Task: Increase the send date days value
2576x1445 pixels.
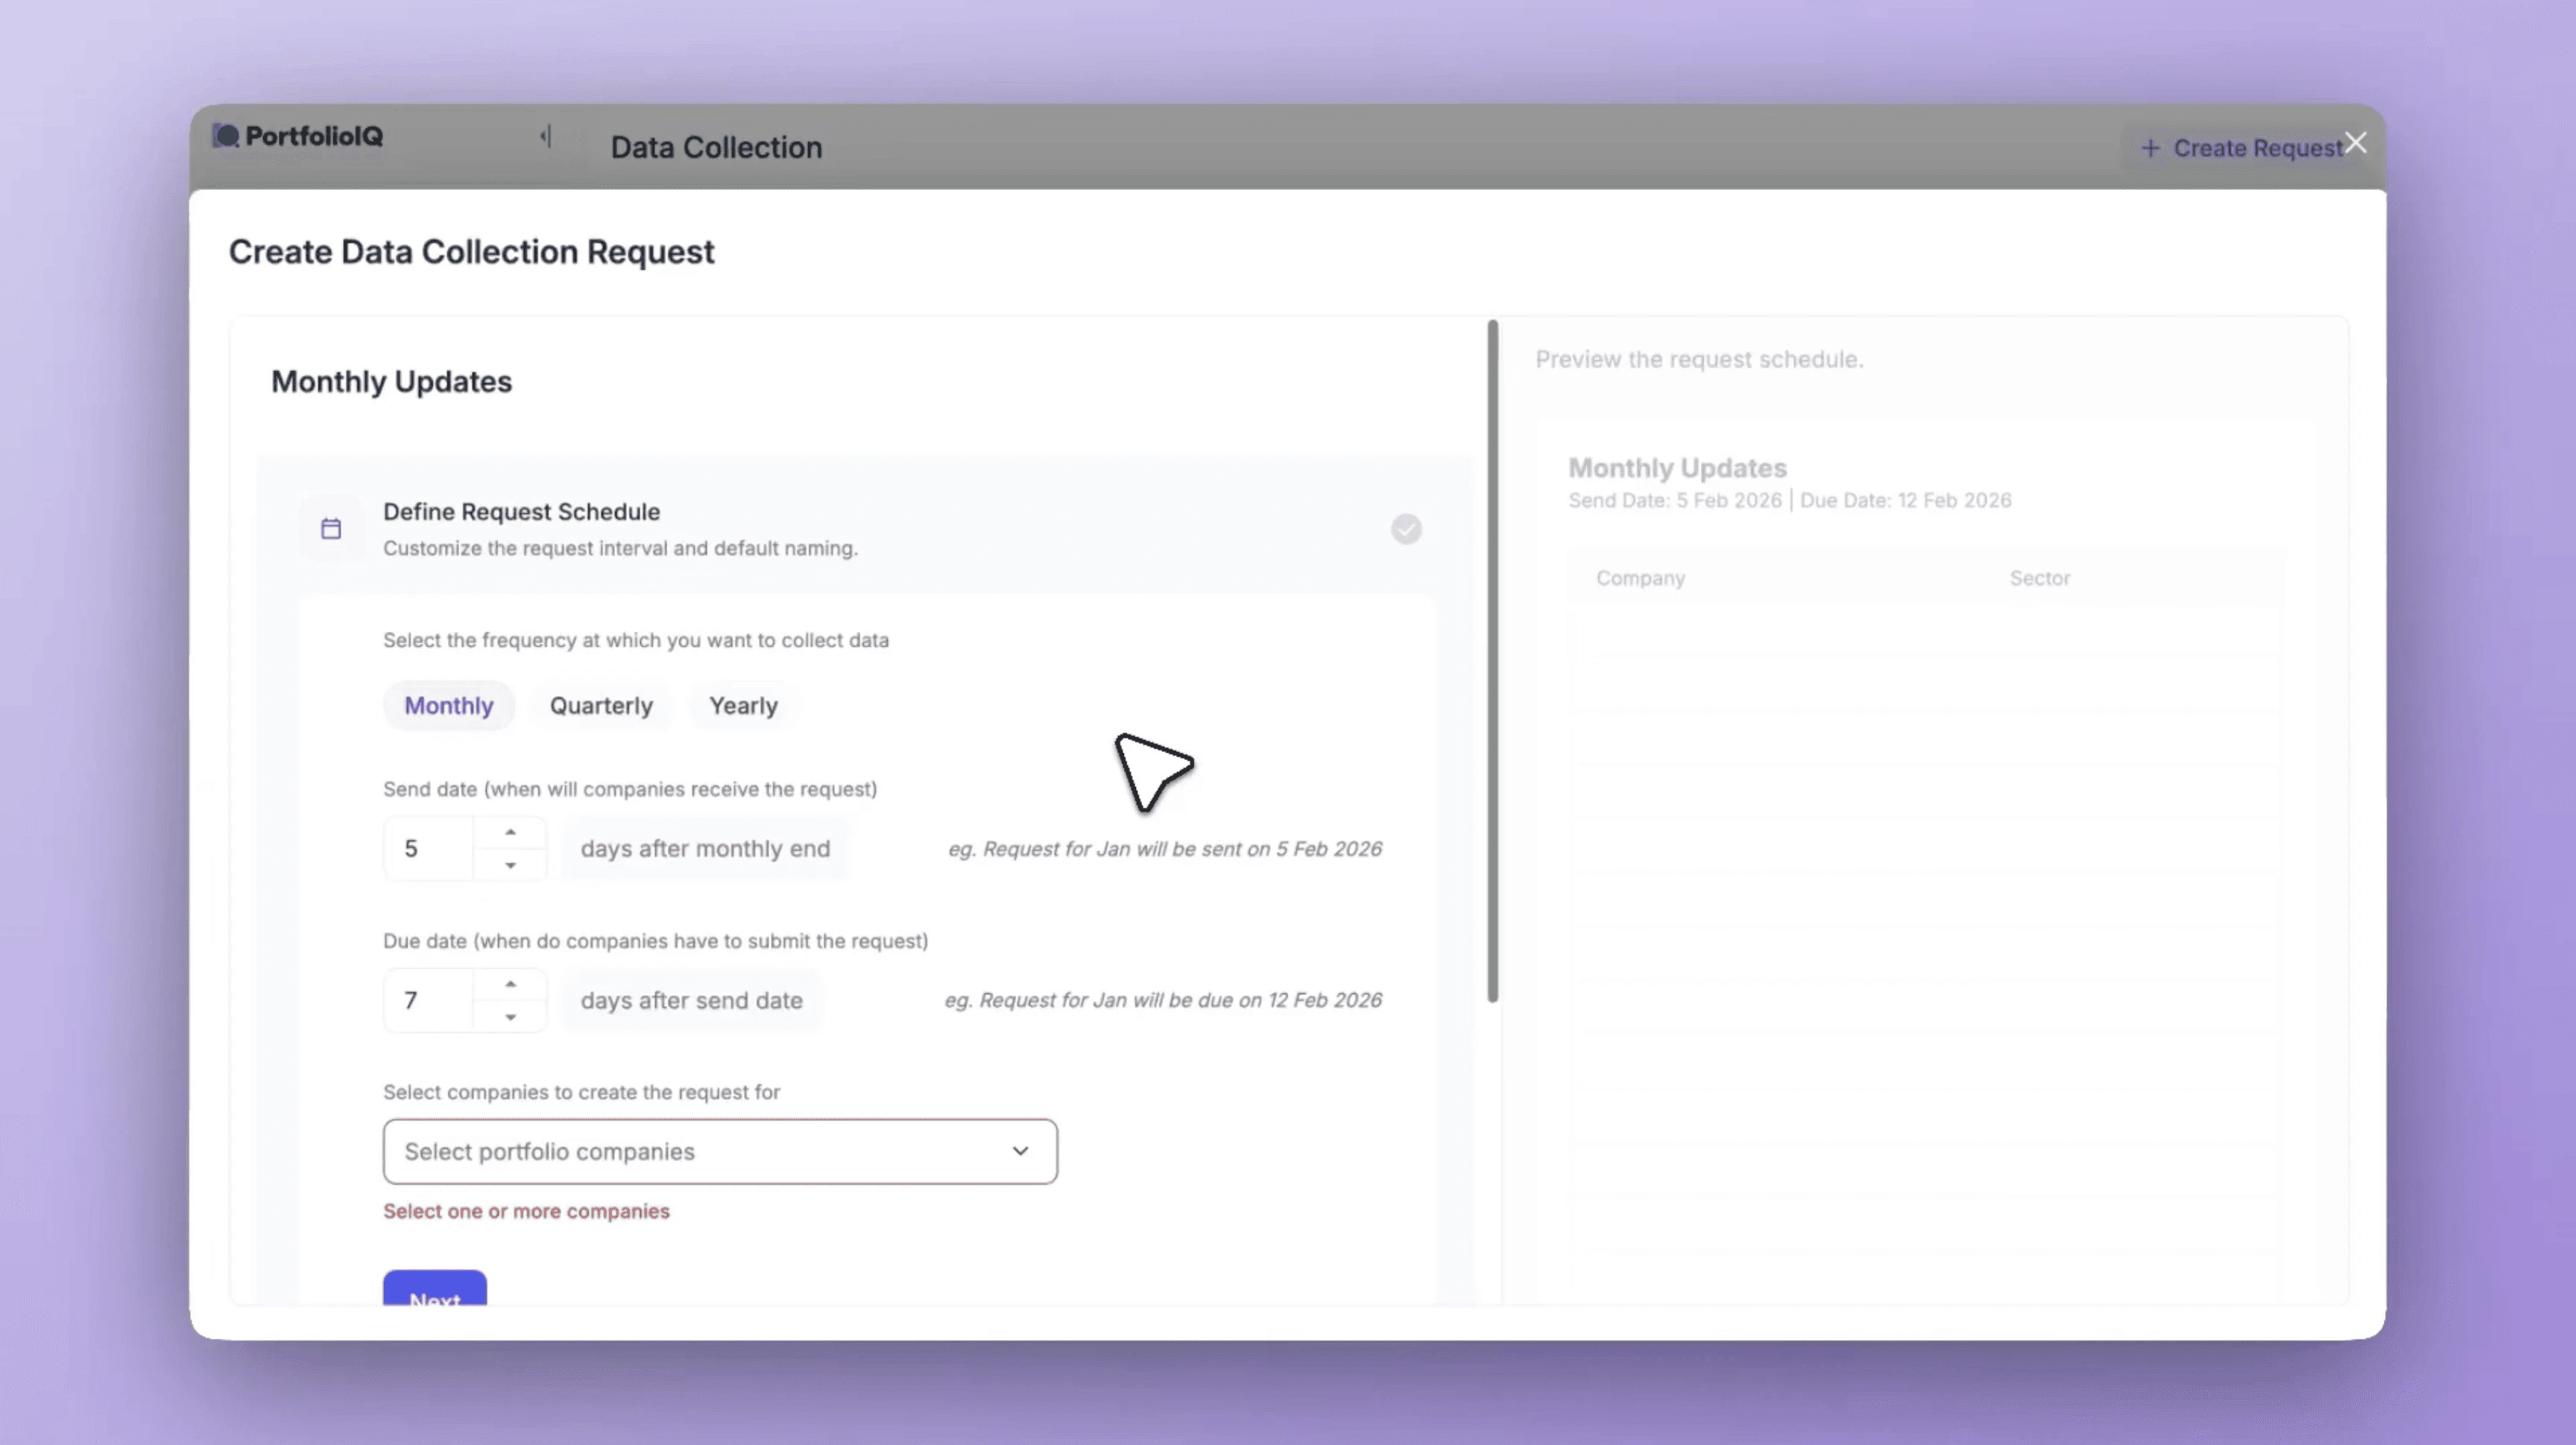Action: coord(510,832)
